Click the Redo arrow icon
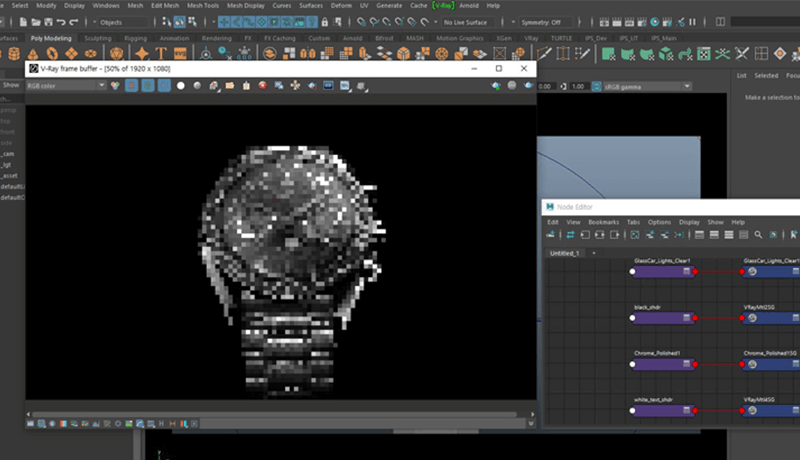The height and width of the screenshot is (460, 800). click(74, 22)
